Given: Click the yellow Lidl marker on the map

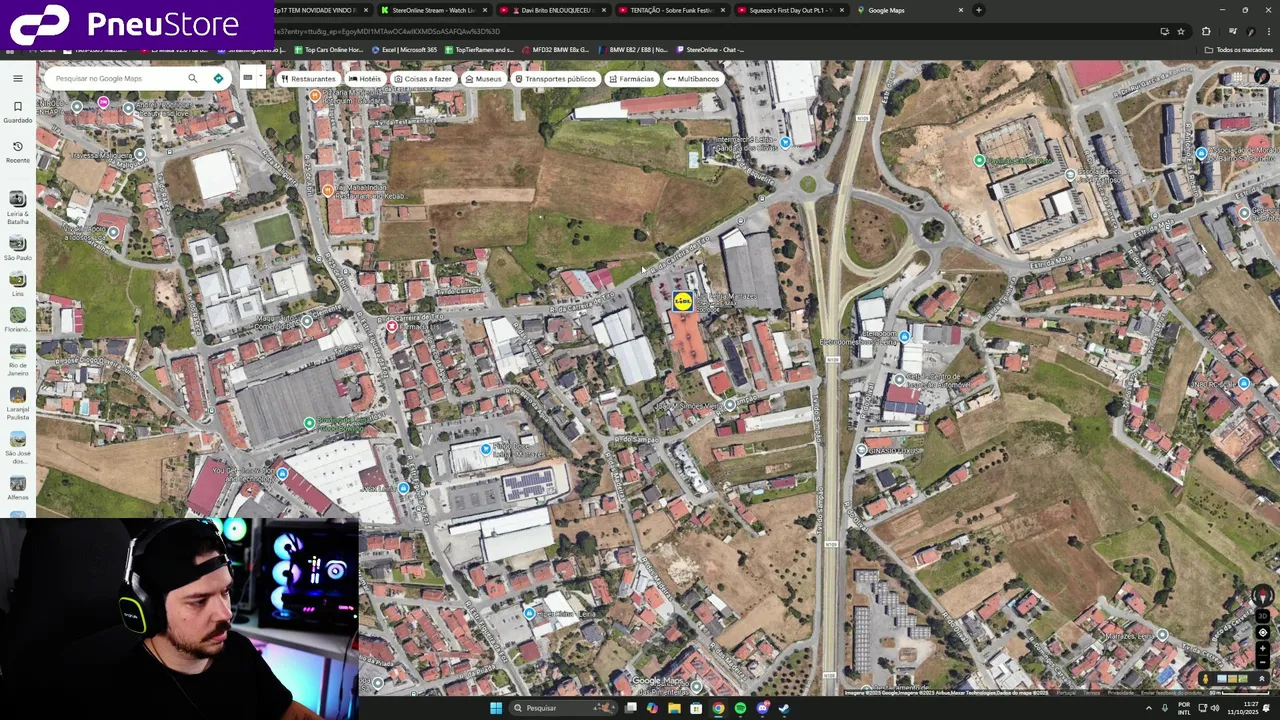Looking at the screenshot, I should pos(682,301).
